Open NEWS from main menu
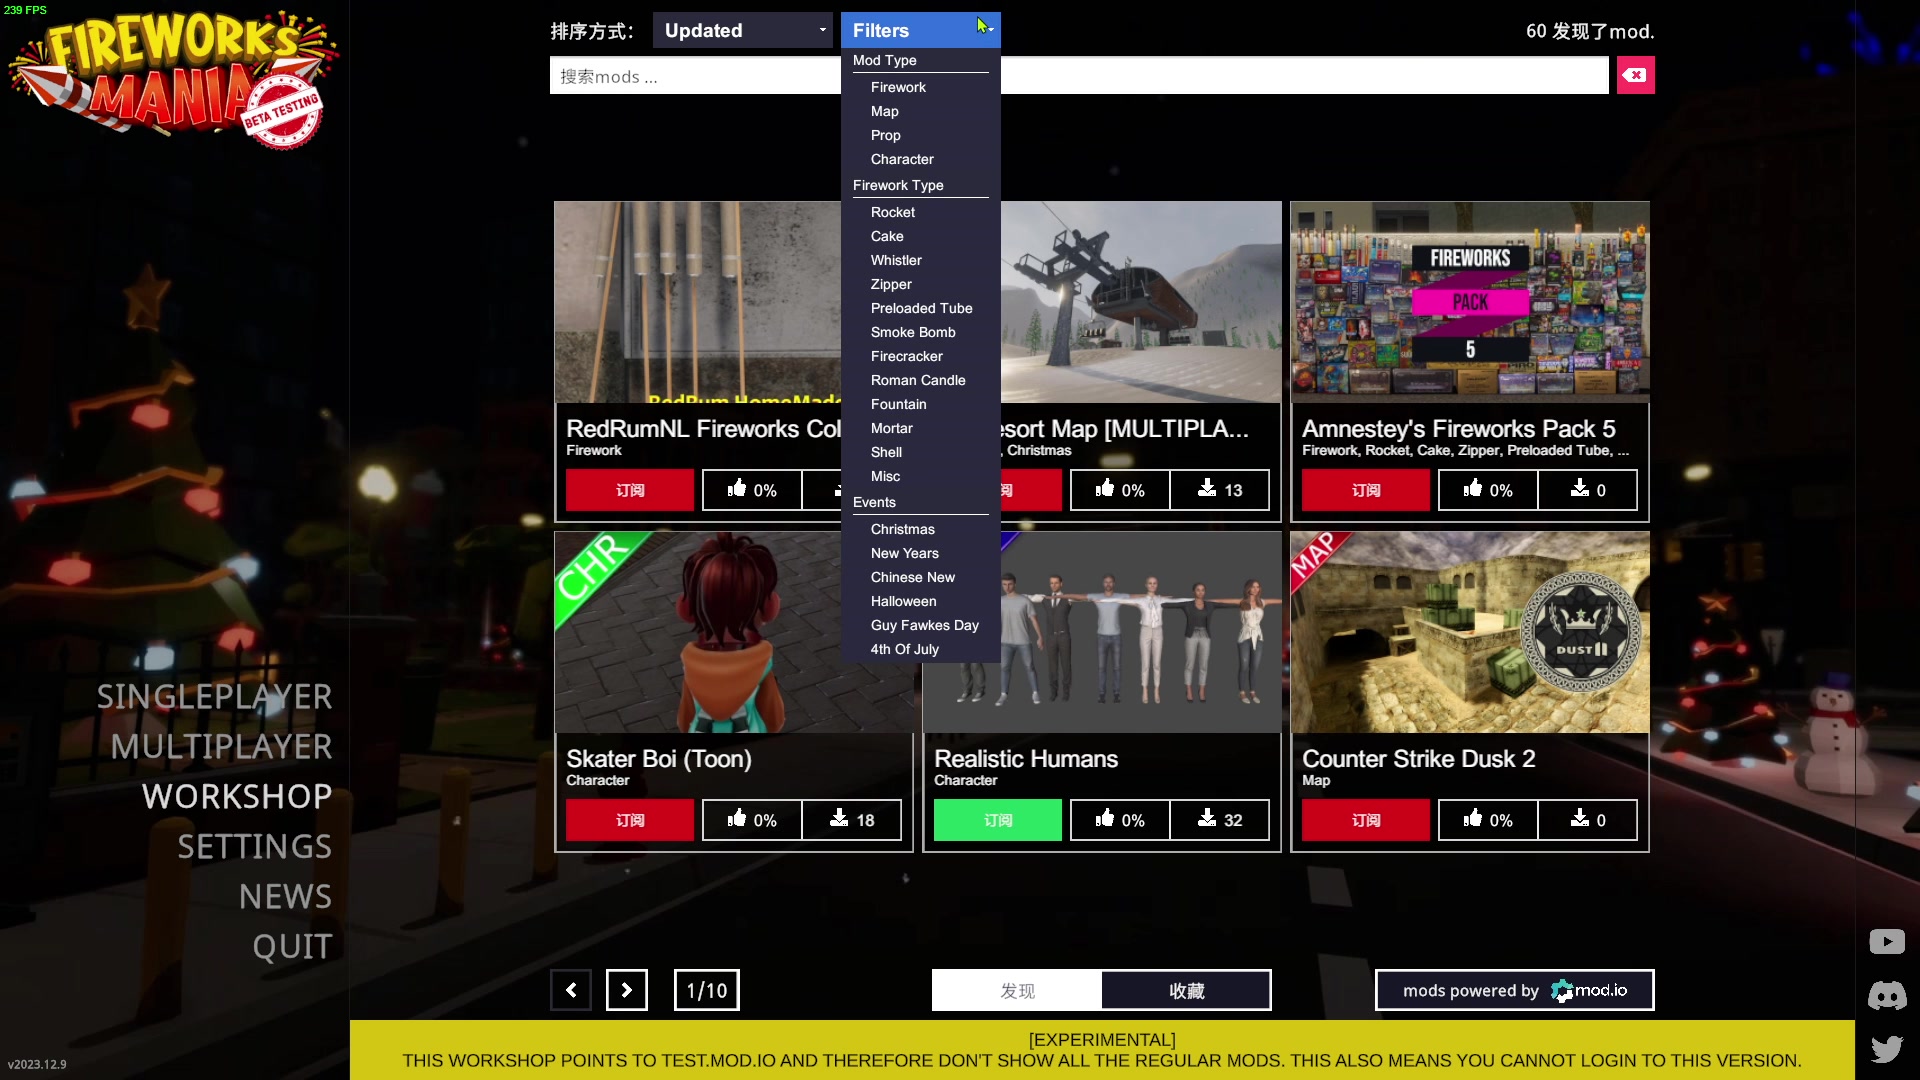1920x1080 pixels. coord(285,897)
